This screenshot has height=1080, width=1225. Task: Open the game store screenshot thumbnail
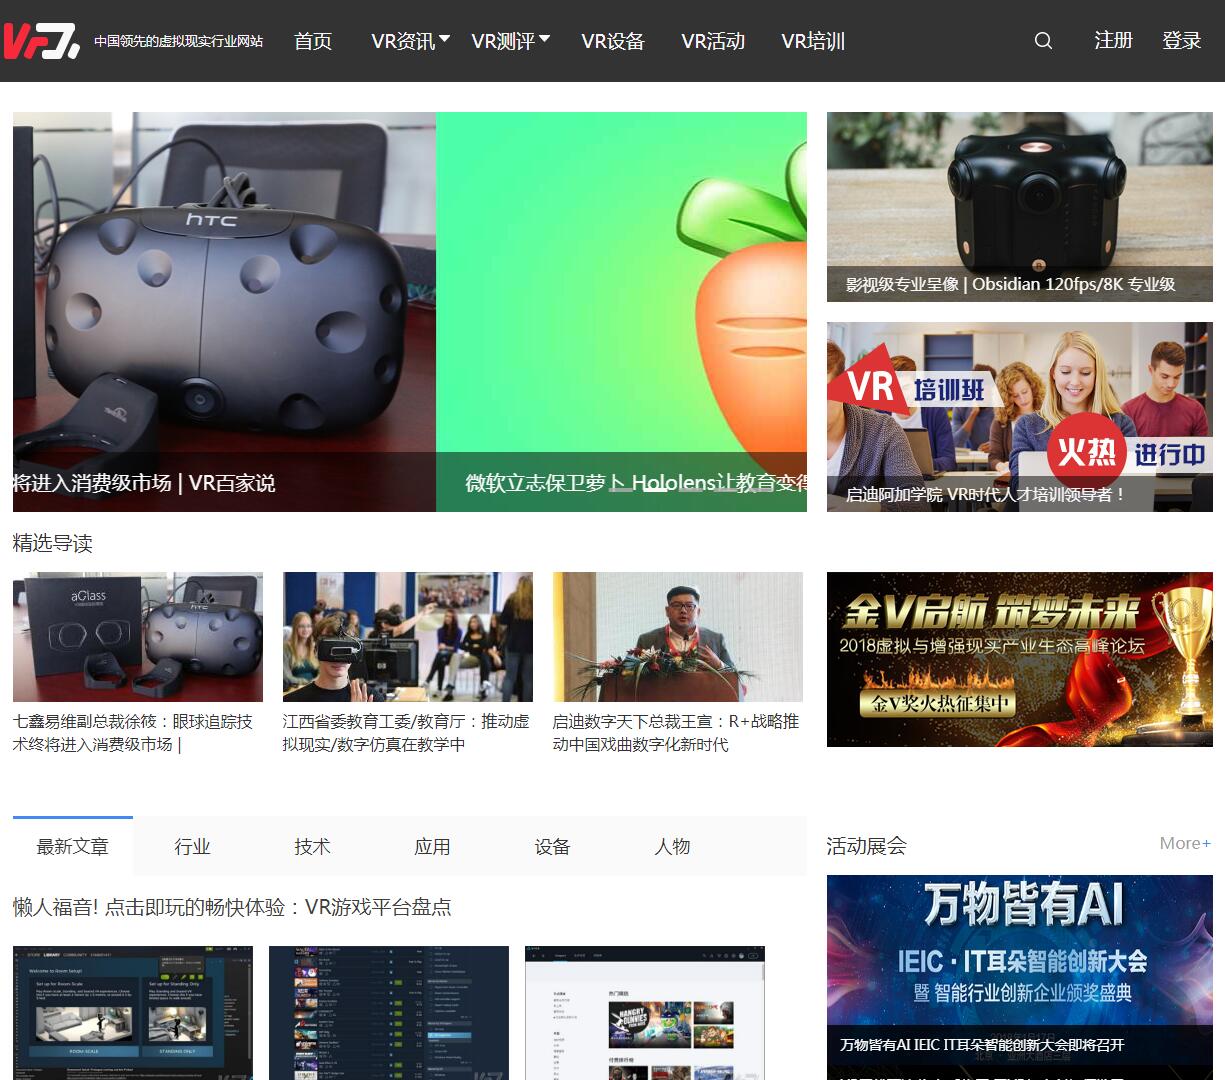(645, 1012)
